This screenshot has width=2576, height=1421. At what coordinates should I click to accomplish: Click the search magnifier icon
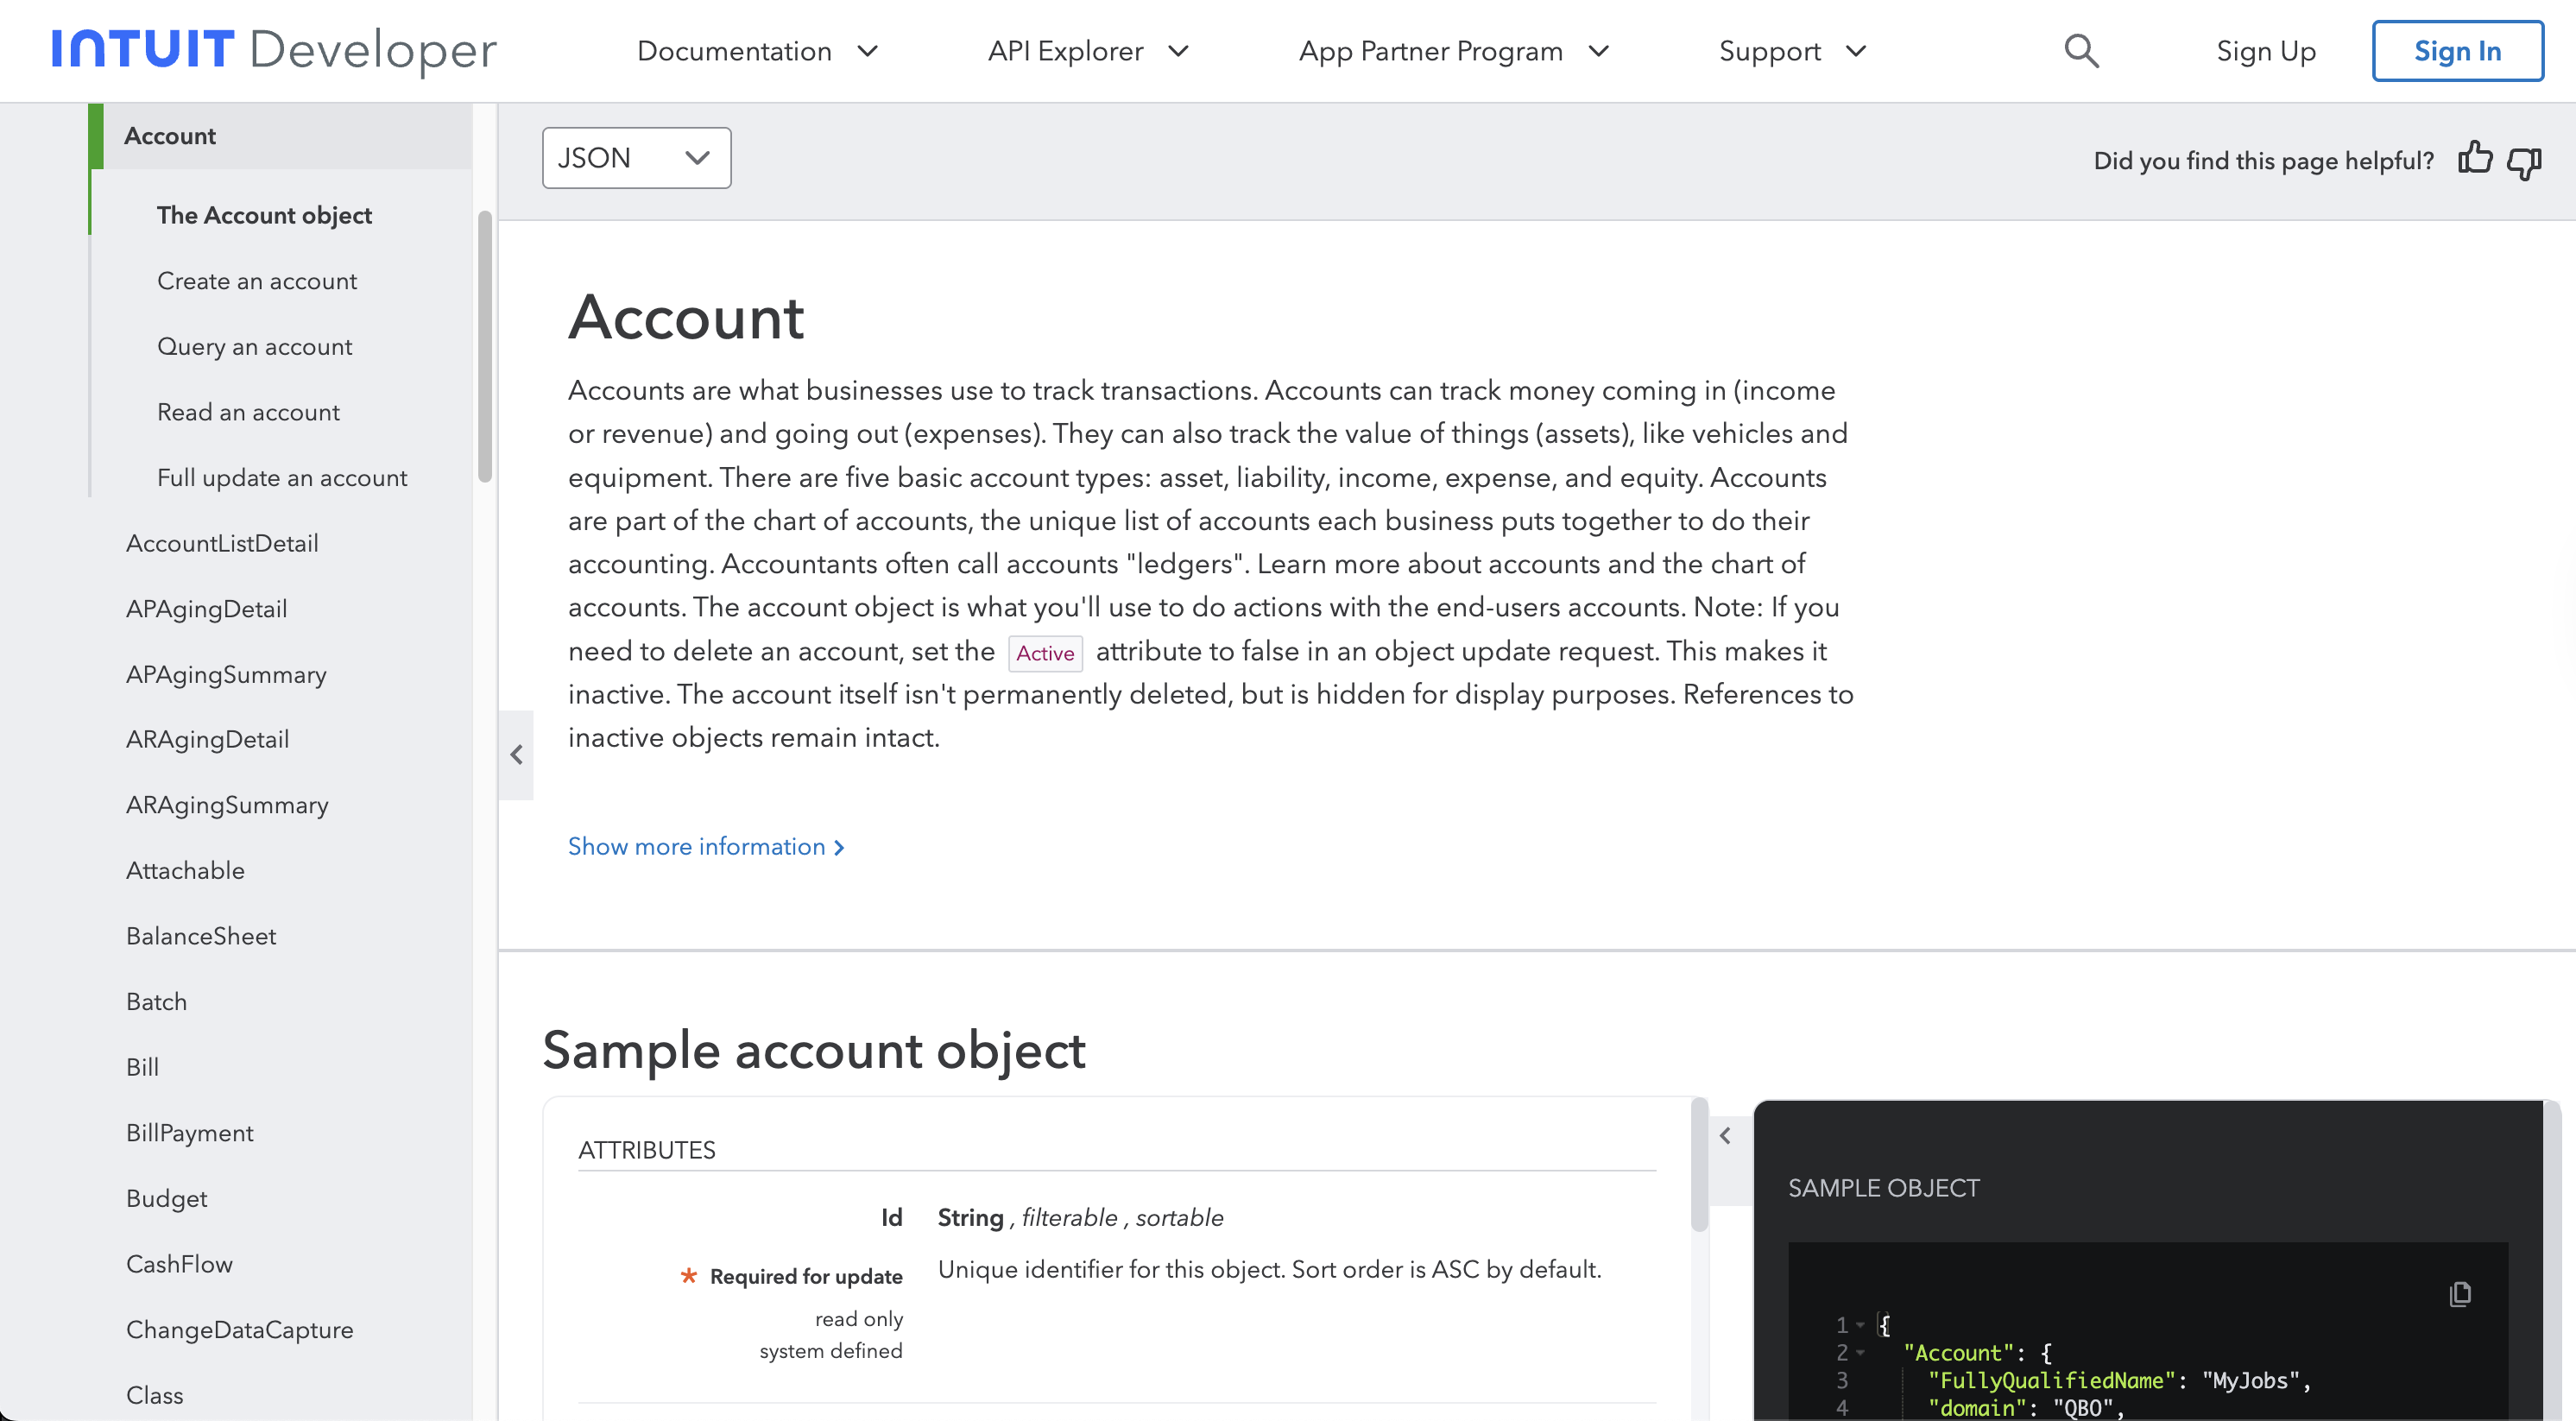pos(2081,51)
